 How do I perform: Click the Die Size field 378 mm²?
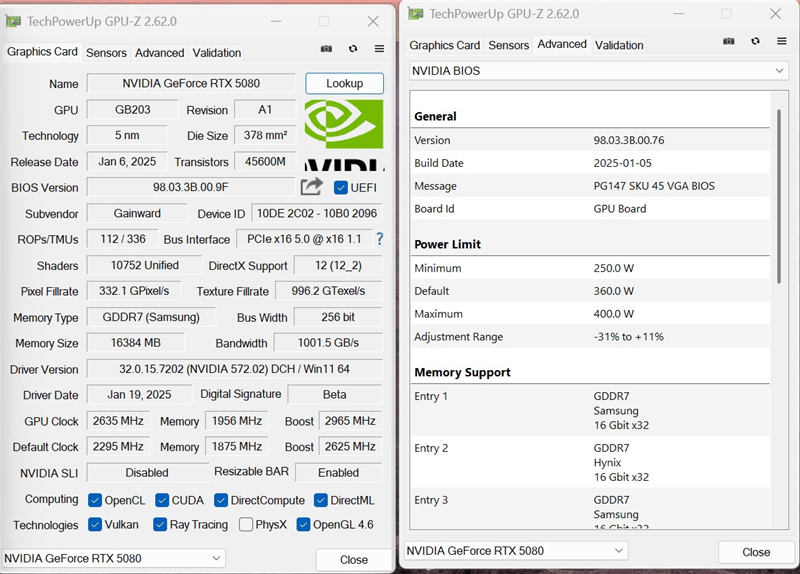pos(265,135)
